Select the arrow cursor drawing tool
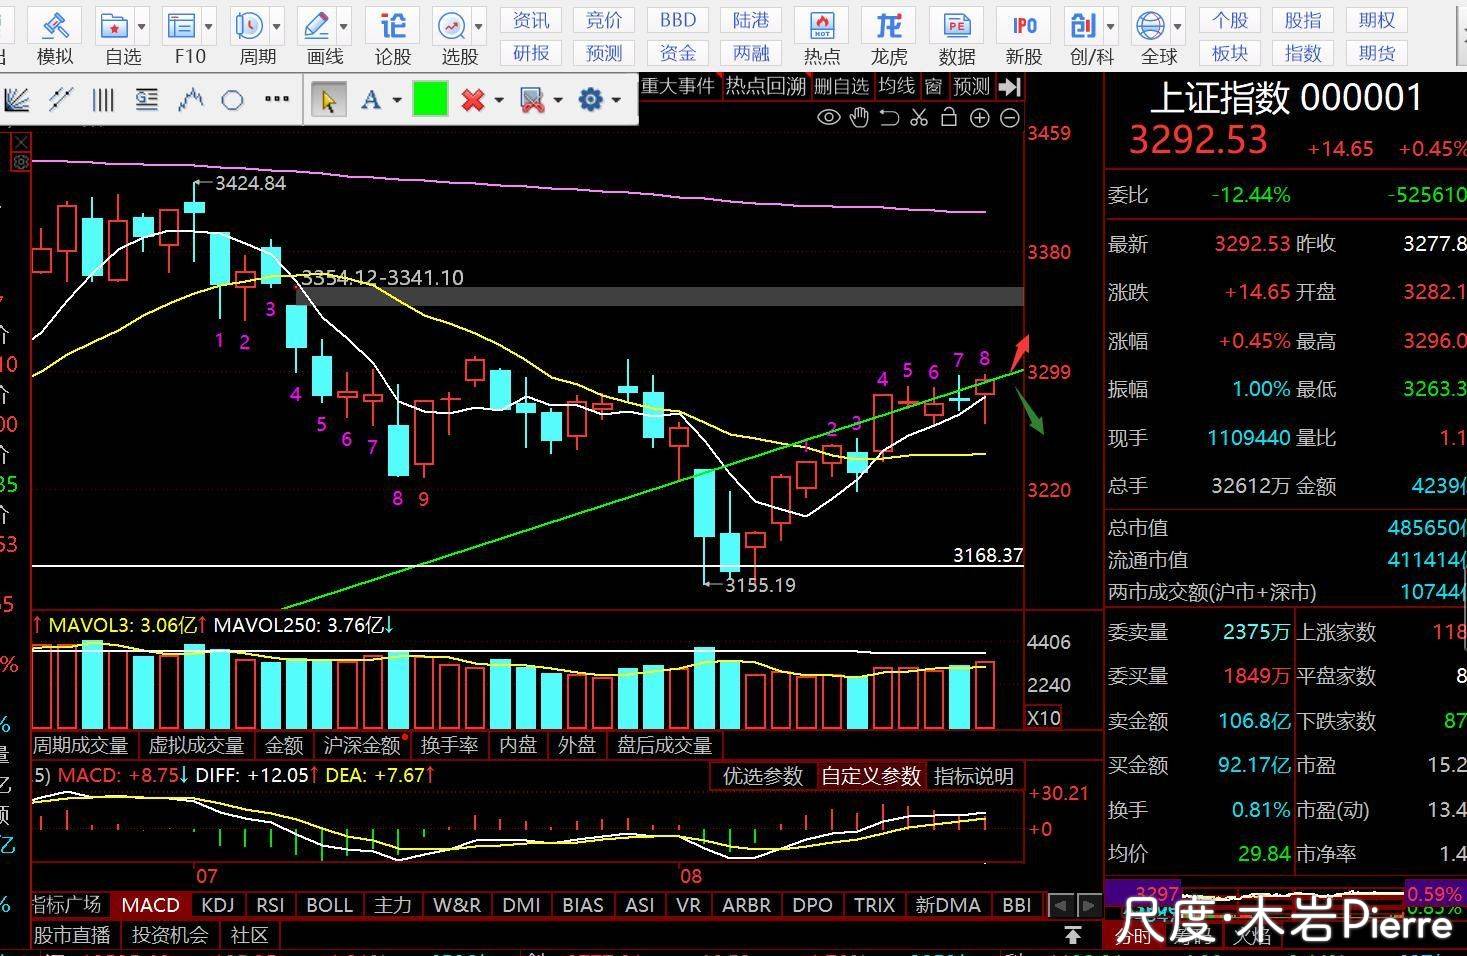 click(x=328, y=99)
